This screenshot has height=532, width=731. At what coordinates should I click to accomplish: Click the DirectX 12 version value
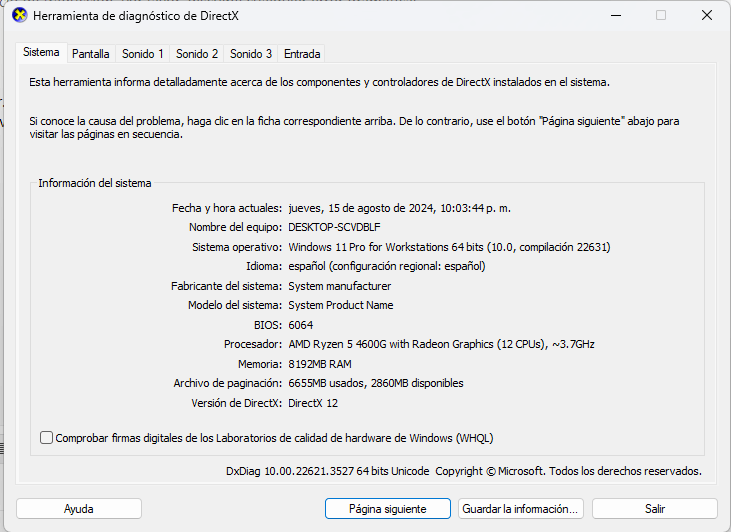(x=313, y=403)
